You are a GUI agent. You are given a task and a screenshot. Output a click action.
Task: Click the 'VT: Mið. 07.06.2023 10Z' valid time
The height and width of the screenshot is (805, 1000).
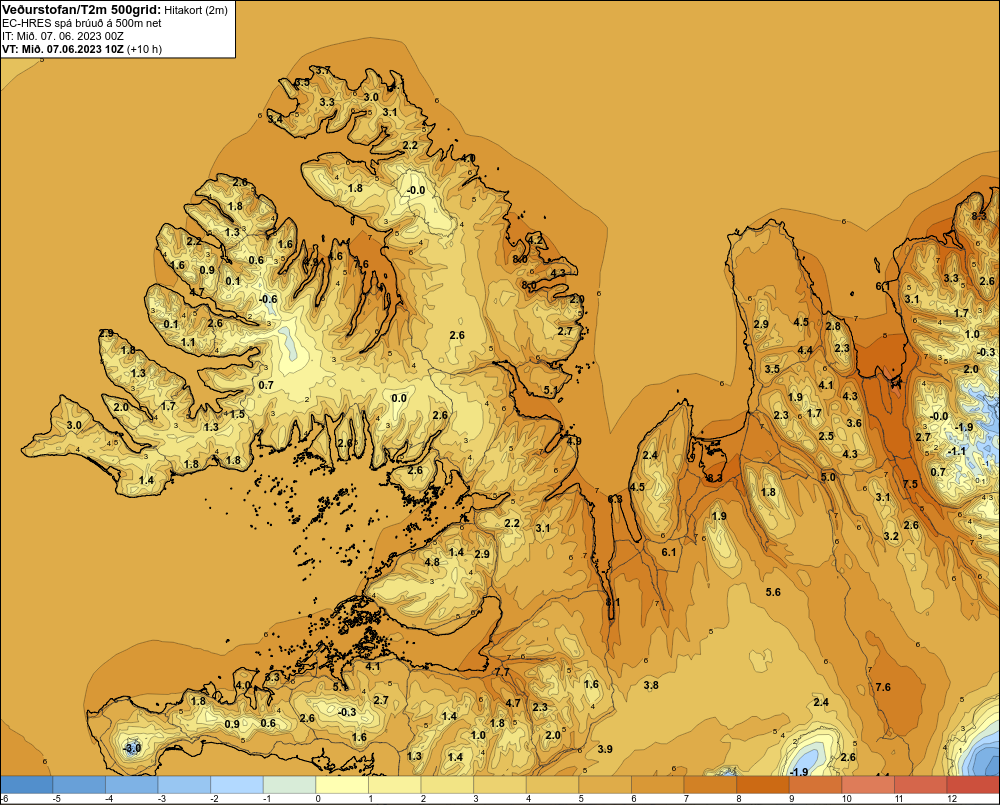coord(62,49)
